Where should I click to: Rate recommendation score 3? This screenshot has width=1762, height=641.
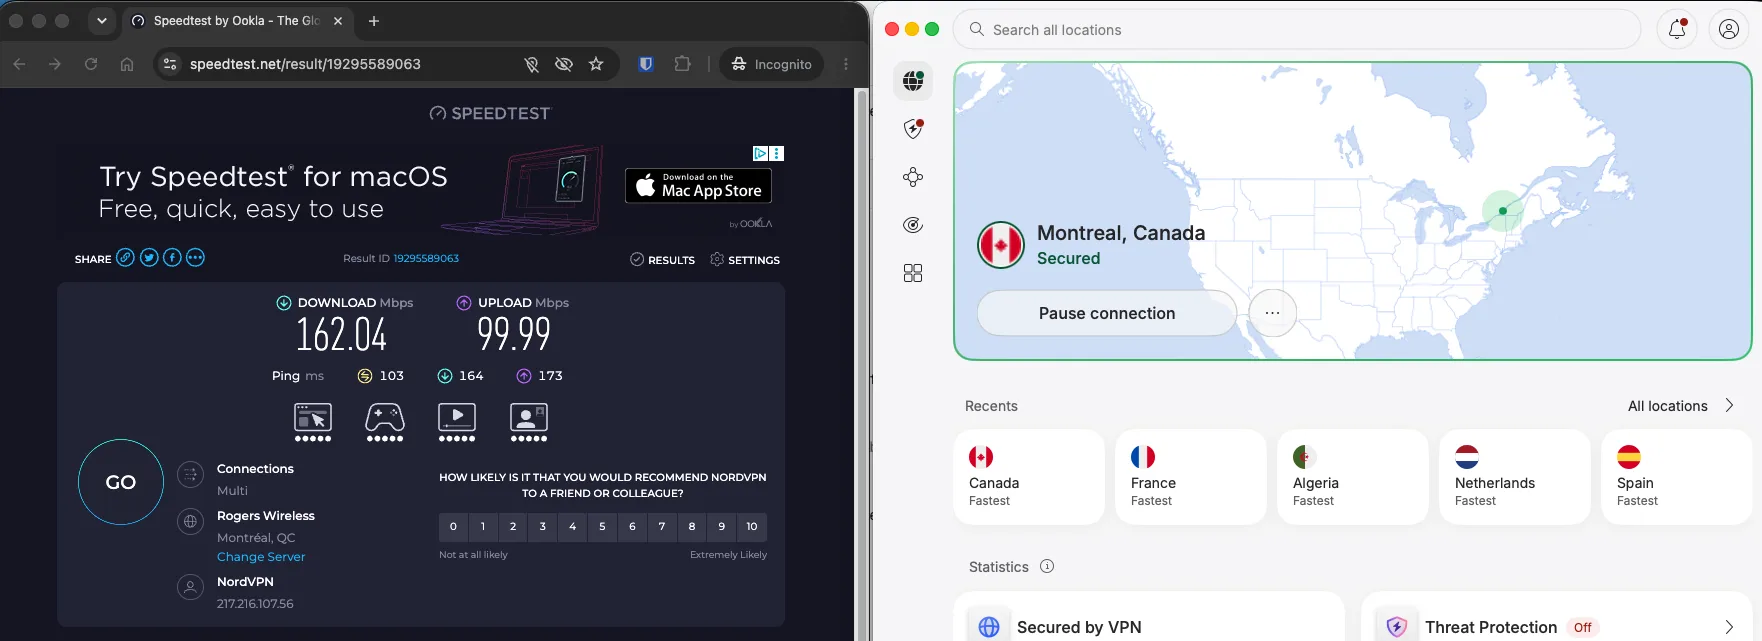pos(543,526)
